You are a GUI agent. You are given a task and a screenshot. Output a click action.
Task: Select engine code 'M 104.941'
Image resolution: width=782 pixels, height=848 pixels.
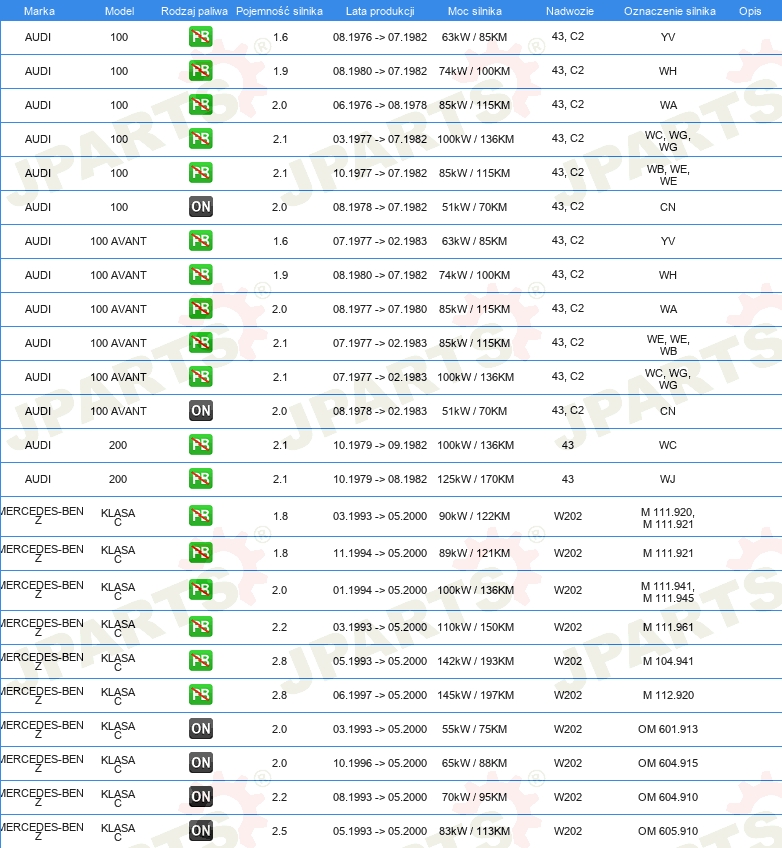pyautogui.click(x=668, y=661)
